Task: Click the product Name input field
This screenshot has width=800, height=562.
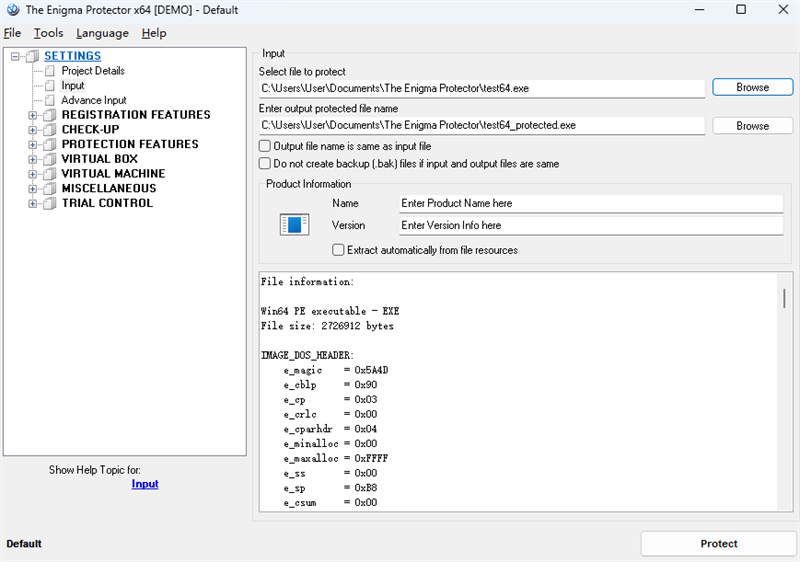Action: click(591, 203)
